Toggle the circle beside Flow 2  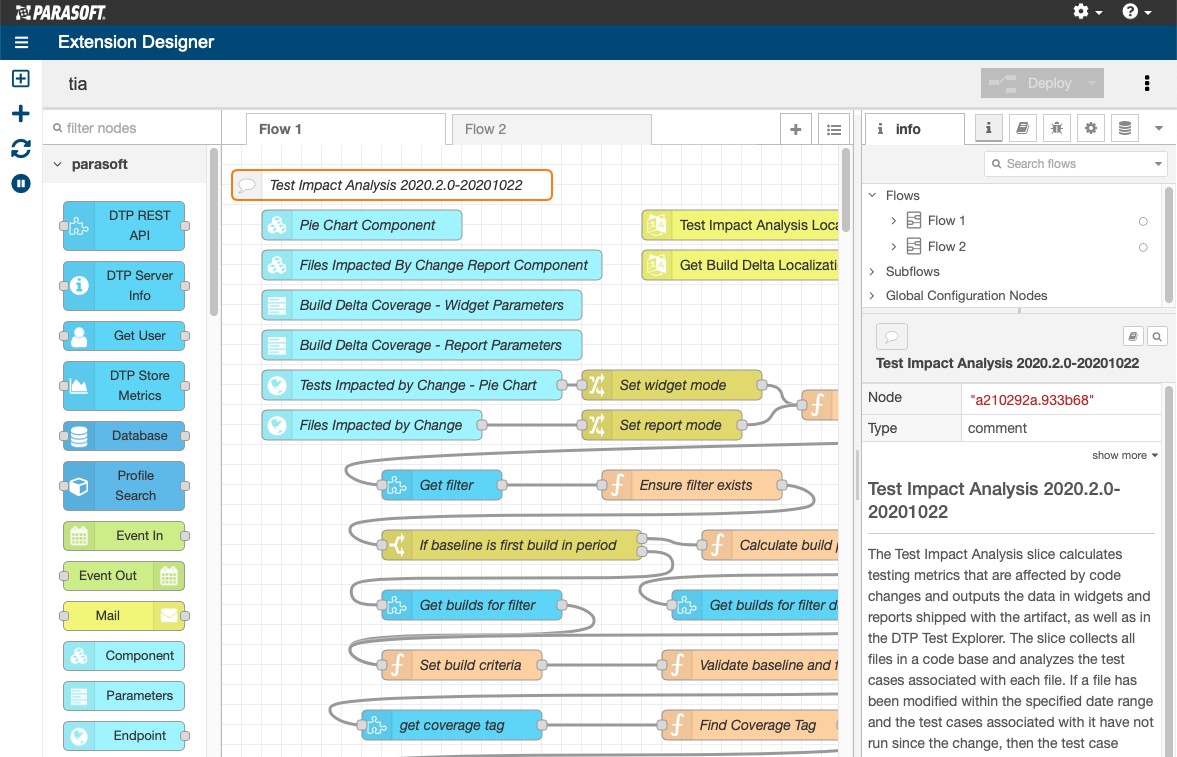click(x=1143, y=247)
